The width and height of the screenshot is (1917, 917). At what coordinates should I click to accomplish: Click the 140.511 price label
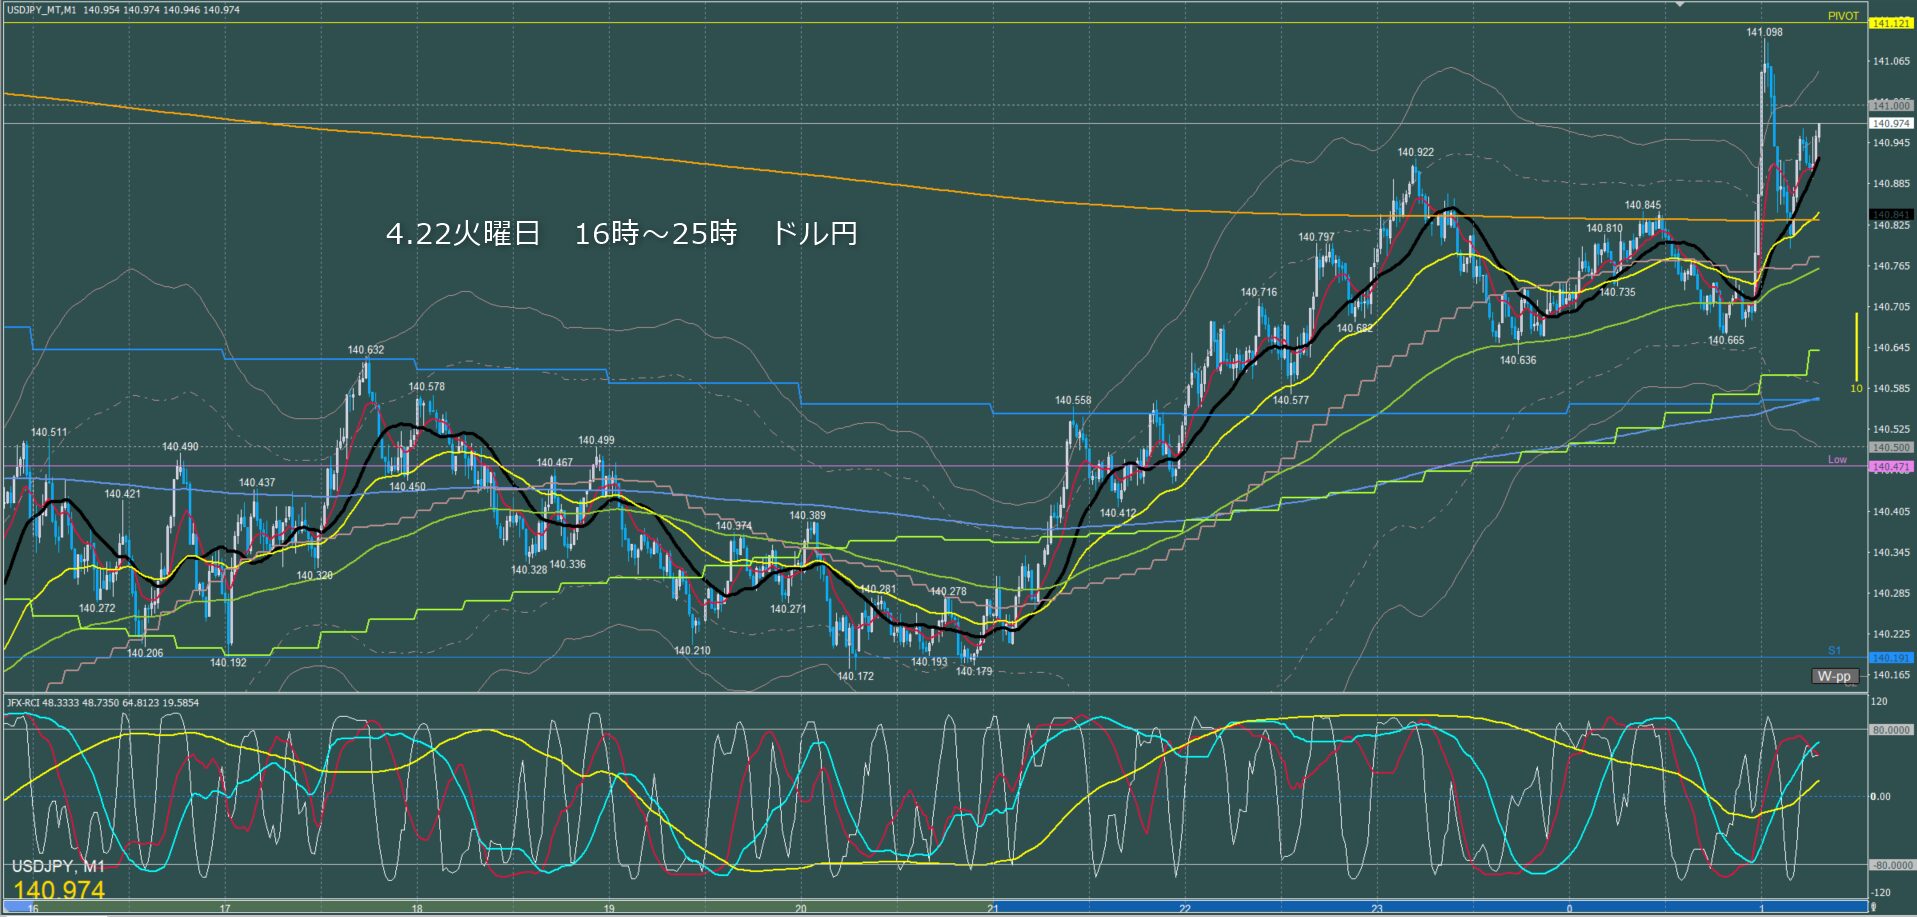(48, 432)
